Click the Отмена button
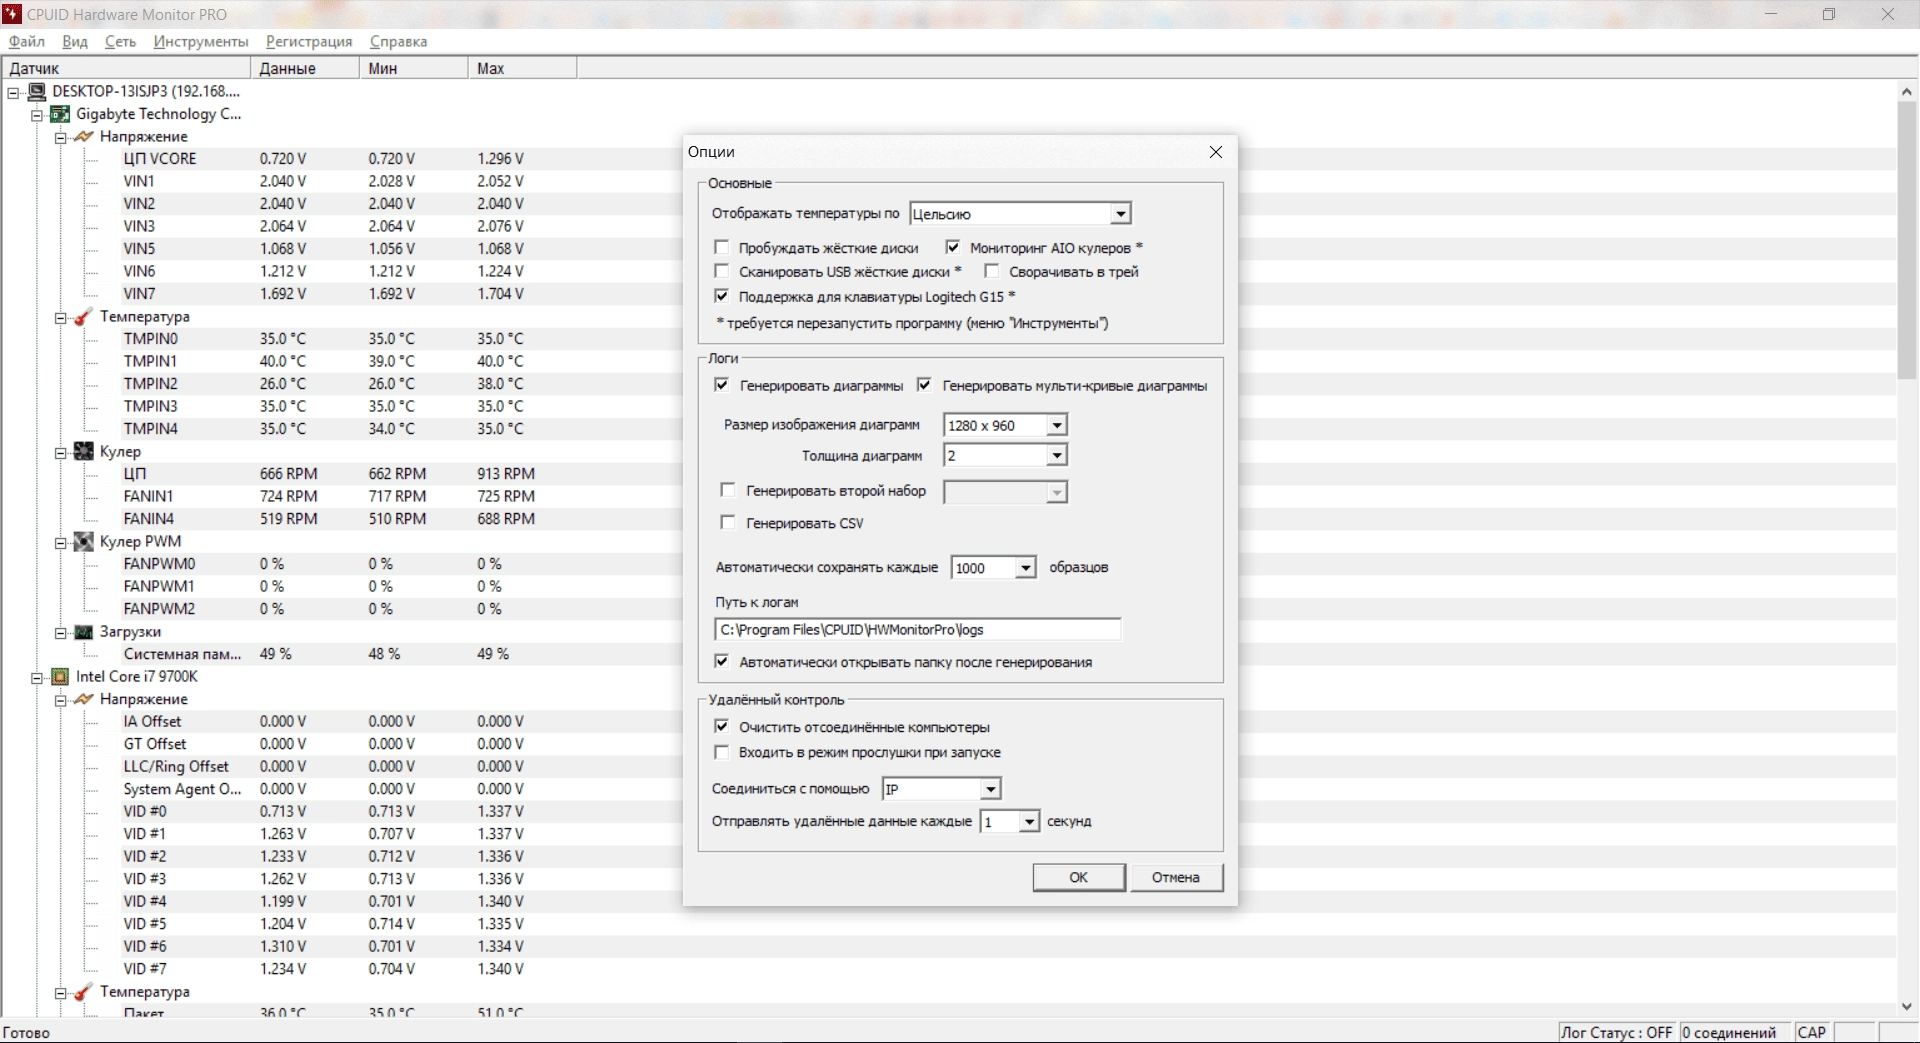 1175,877
